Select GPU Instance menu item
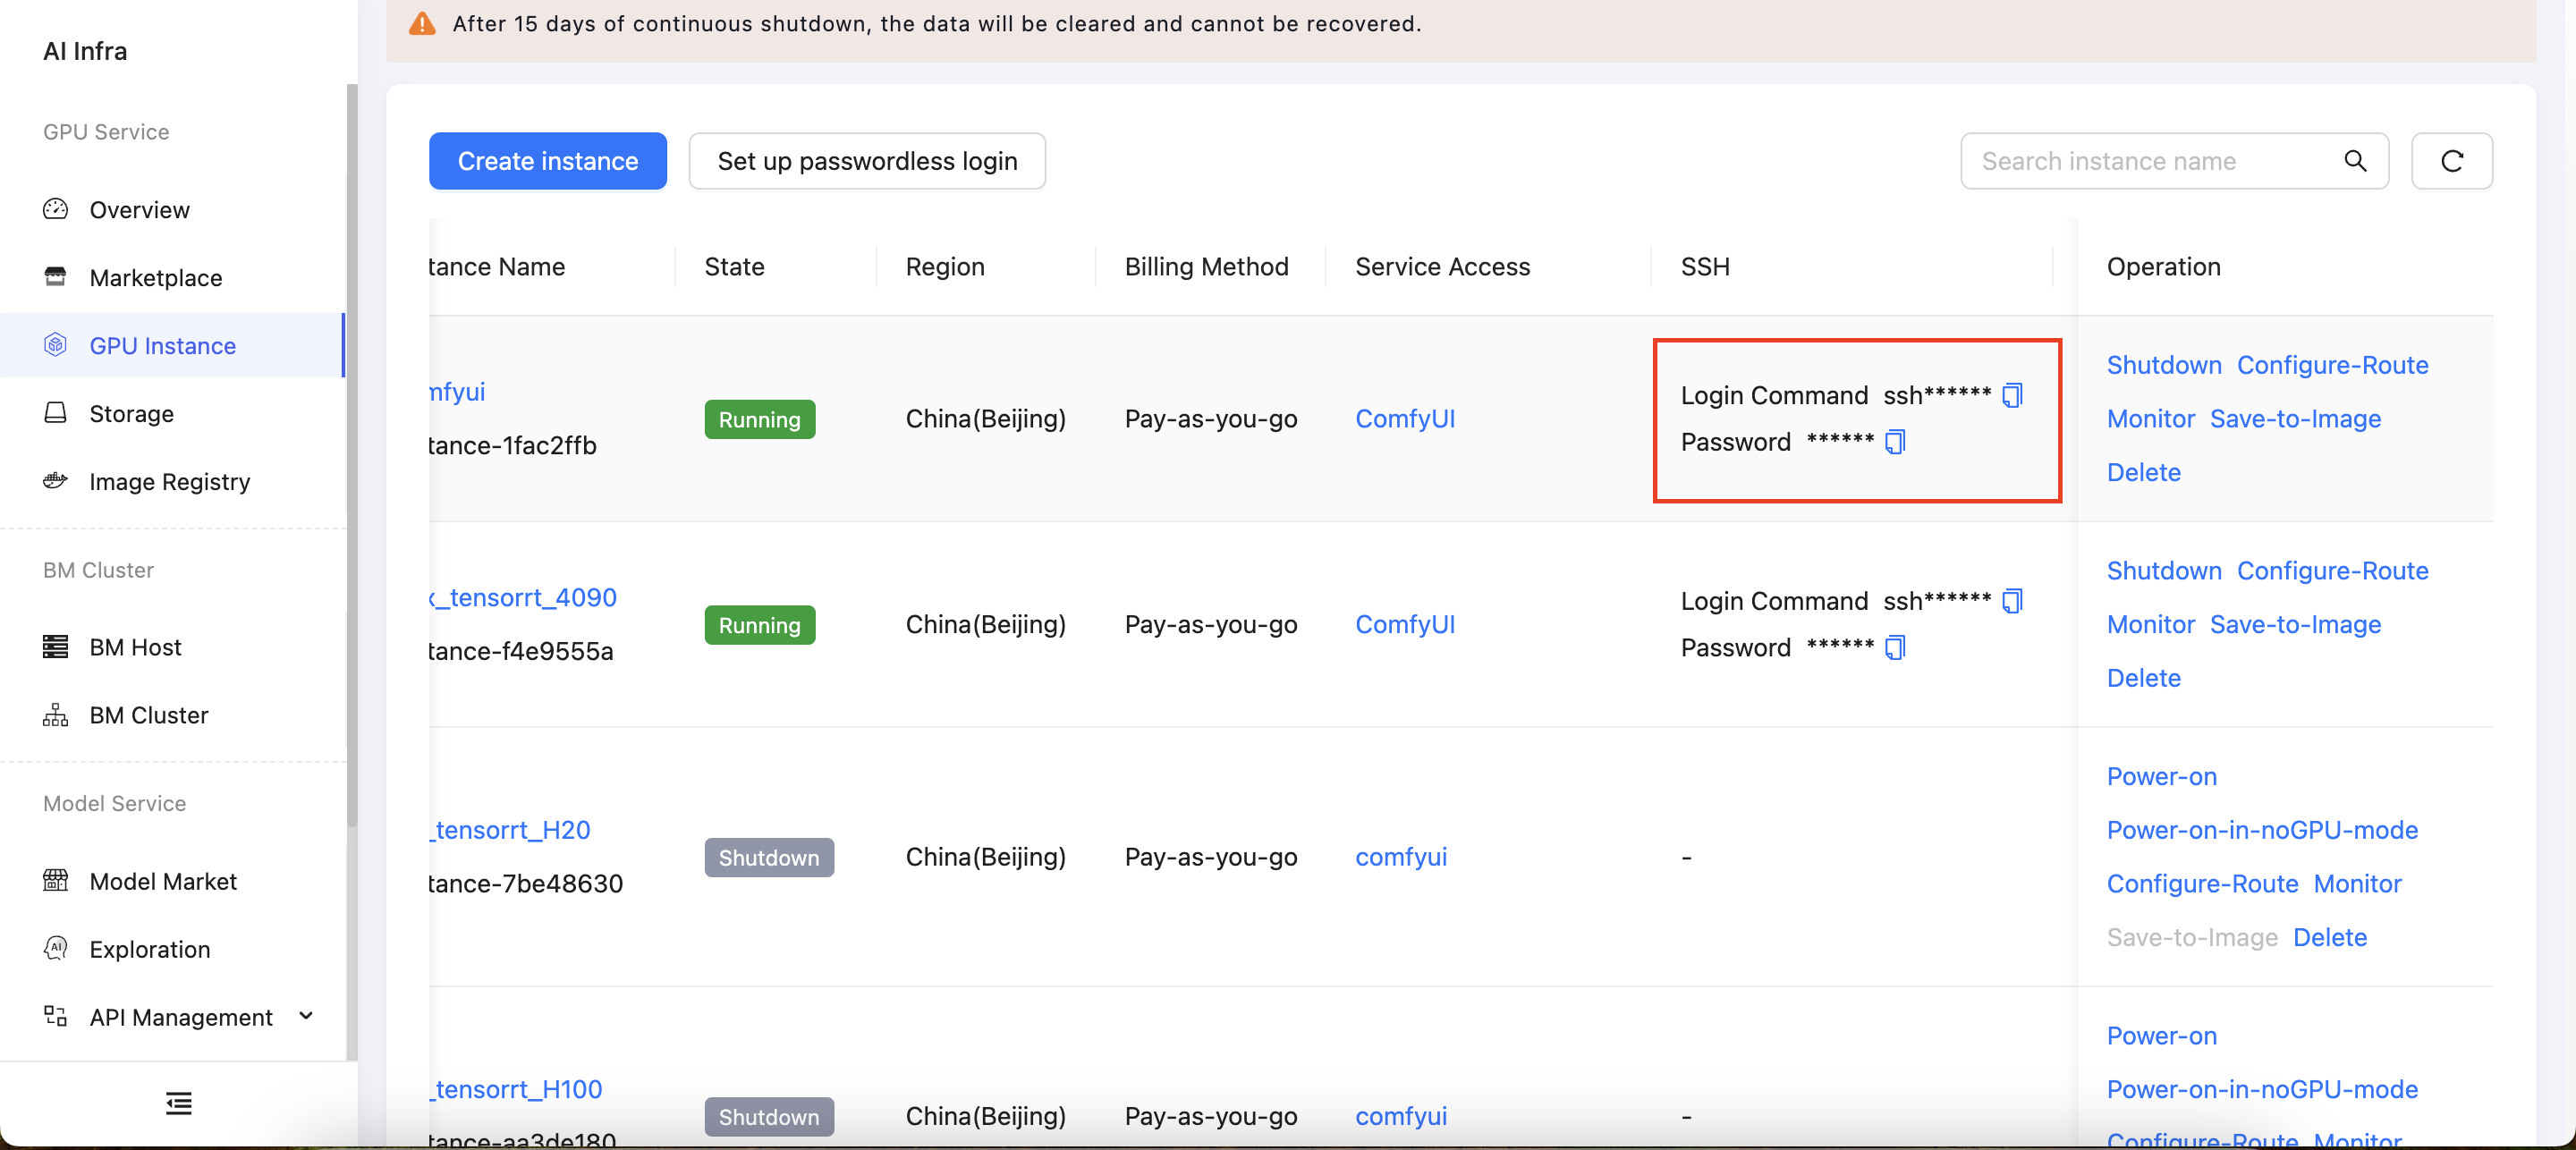Screen dimensions: 2576x1150 click(x=172, y=346)
